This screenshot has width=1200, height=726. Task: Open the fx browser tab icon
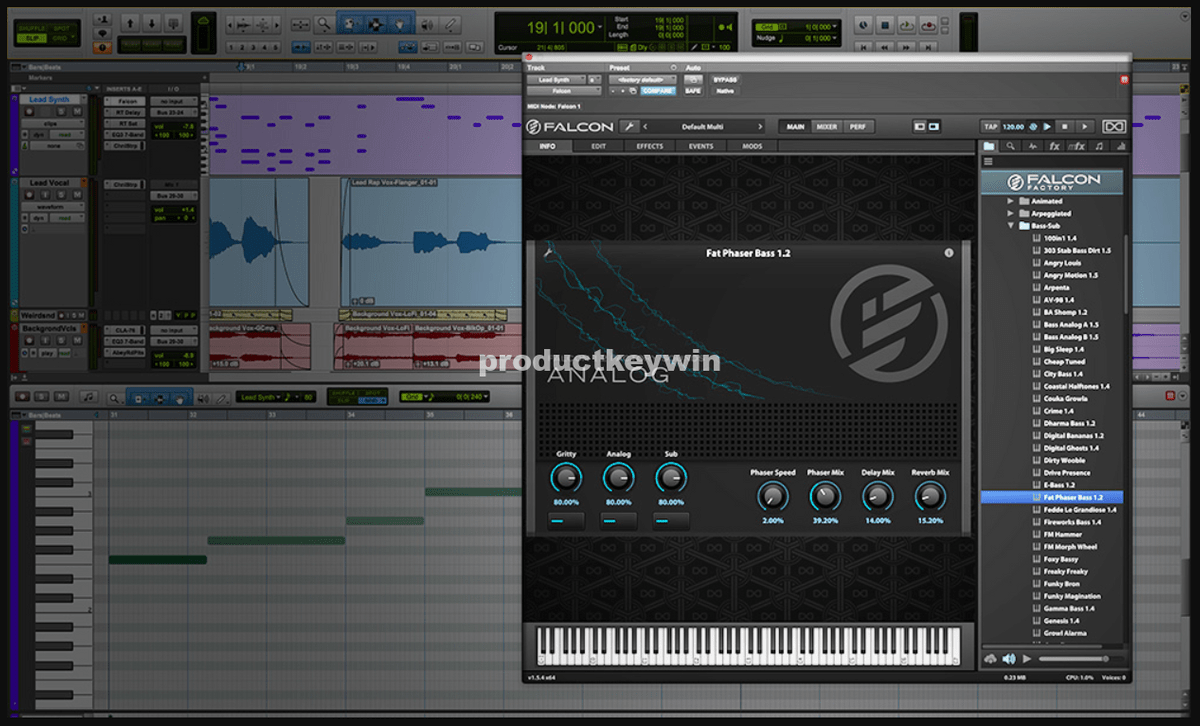[x=1054, y=146]
